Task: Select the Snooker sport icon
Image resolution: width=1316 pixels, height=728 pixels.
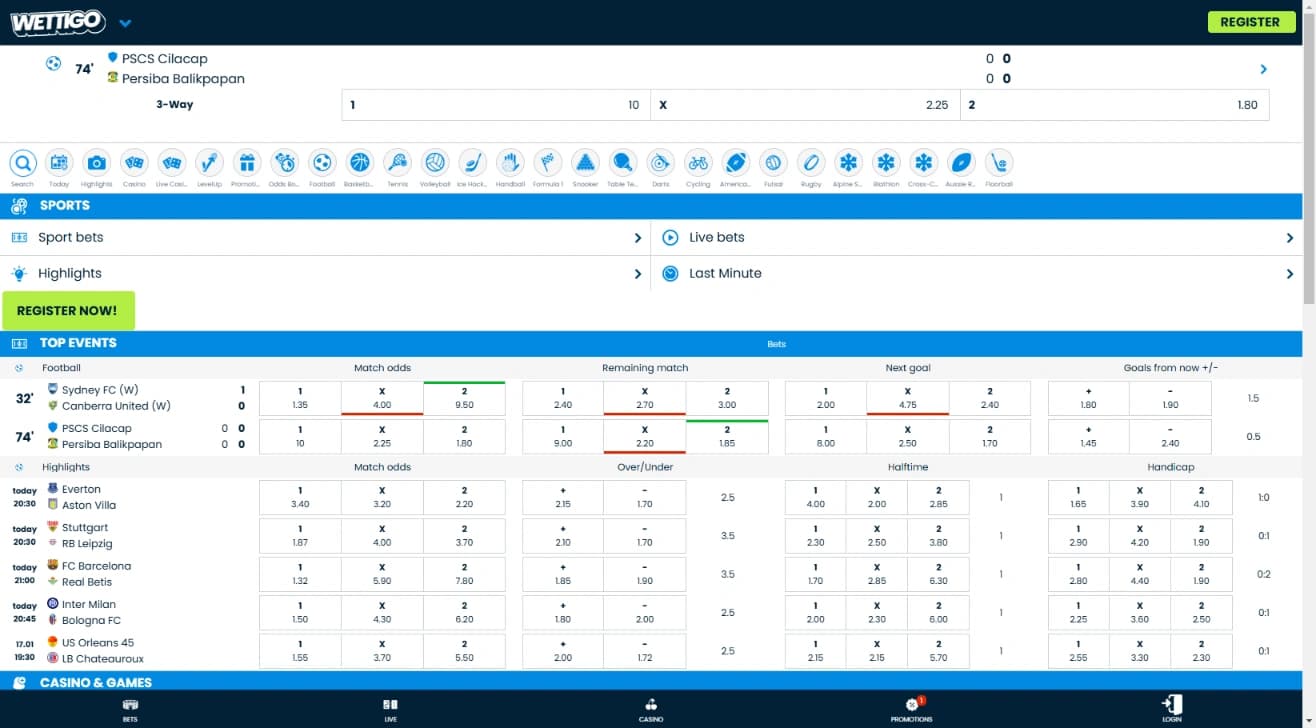Action: pos(585,163)
